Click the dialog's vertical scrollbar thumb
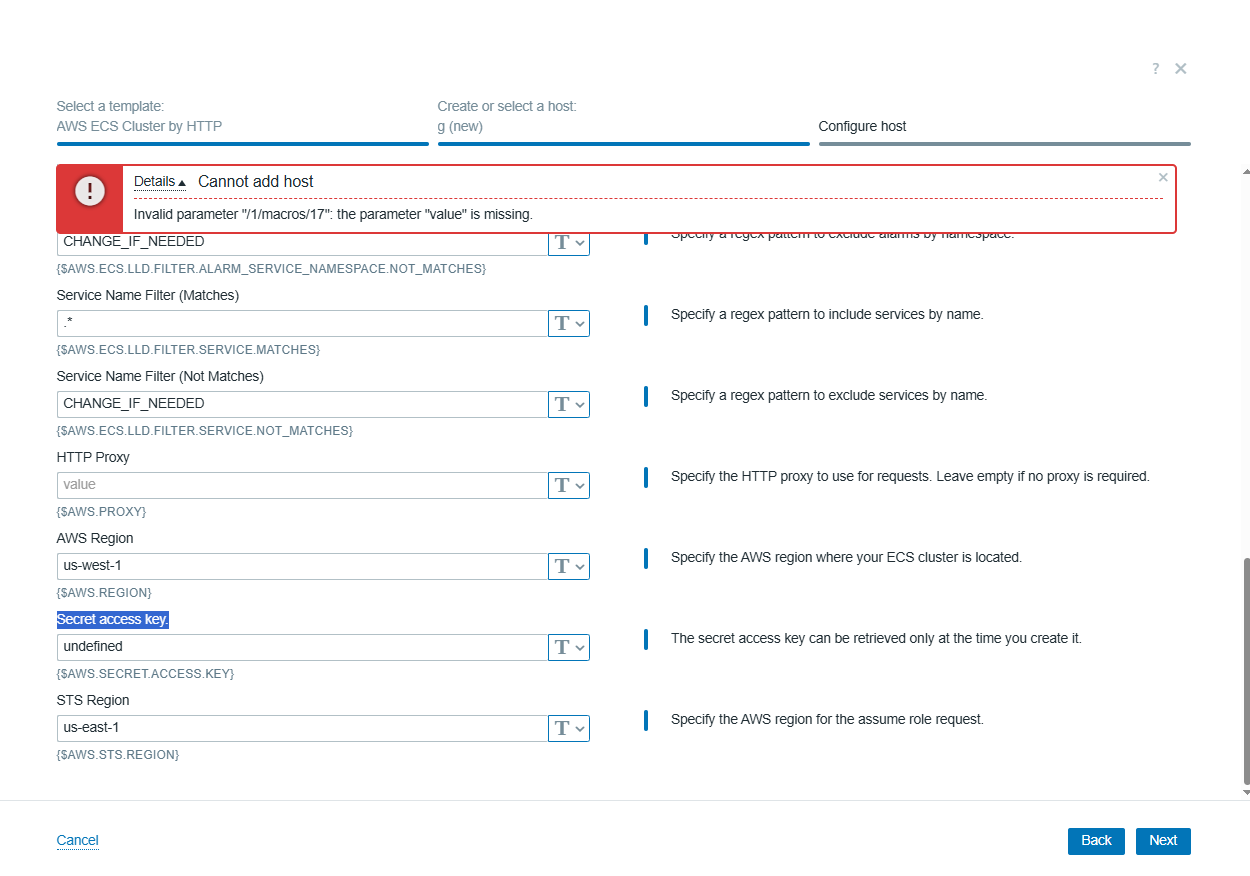Viewport: 1250px width, 876px height. pos(1245,672)
